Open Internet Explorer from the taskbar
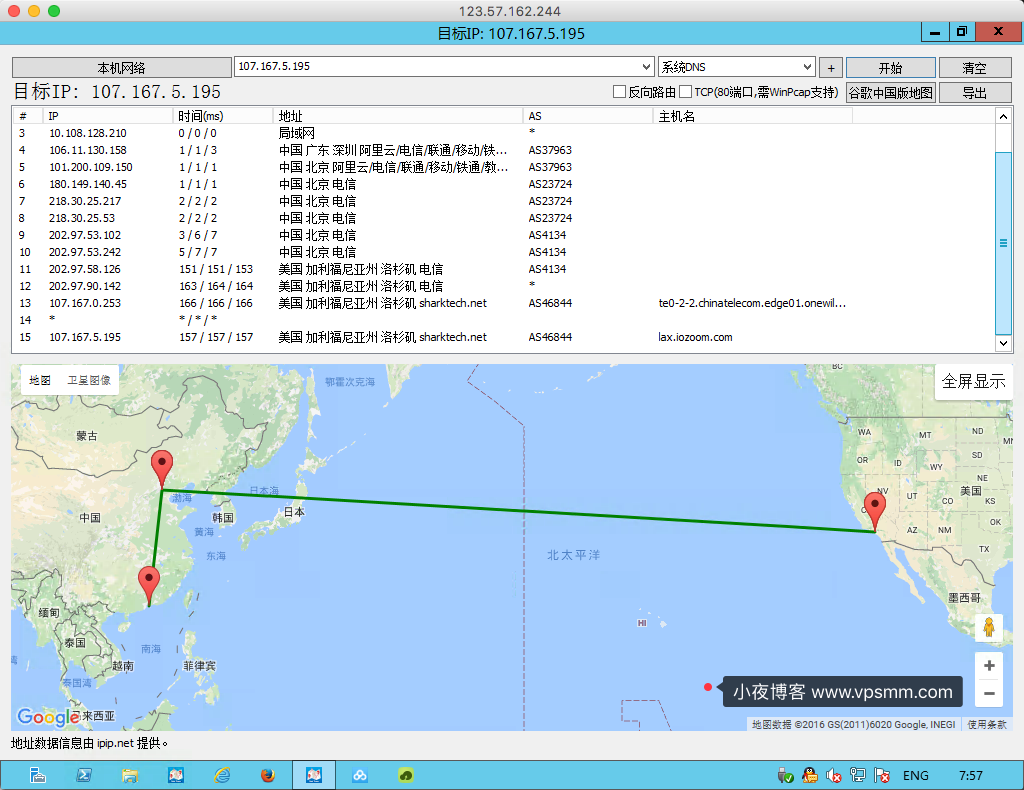The width and height of the screenshot is (1024, 790). coord(222,775)
